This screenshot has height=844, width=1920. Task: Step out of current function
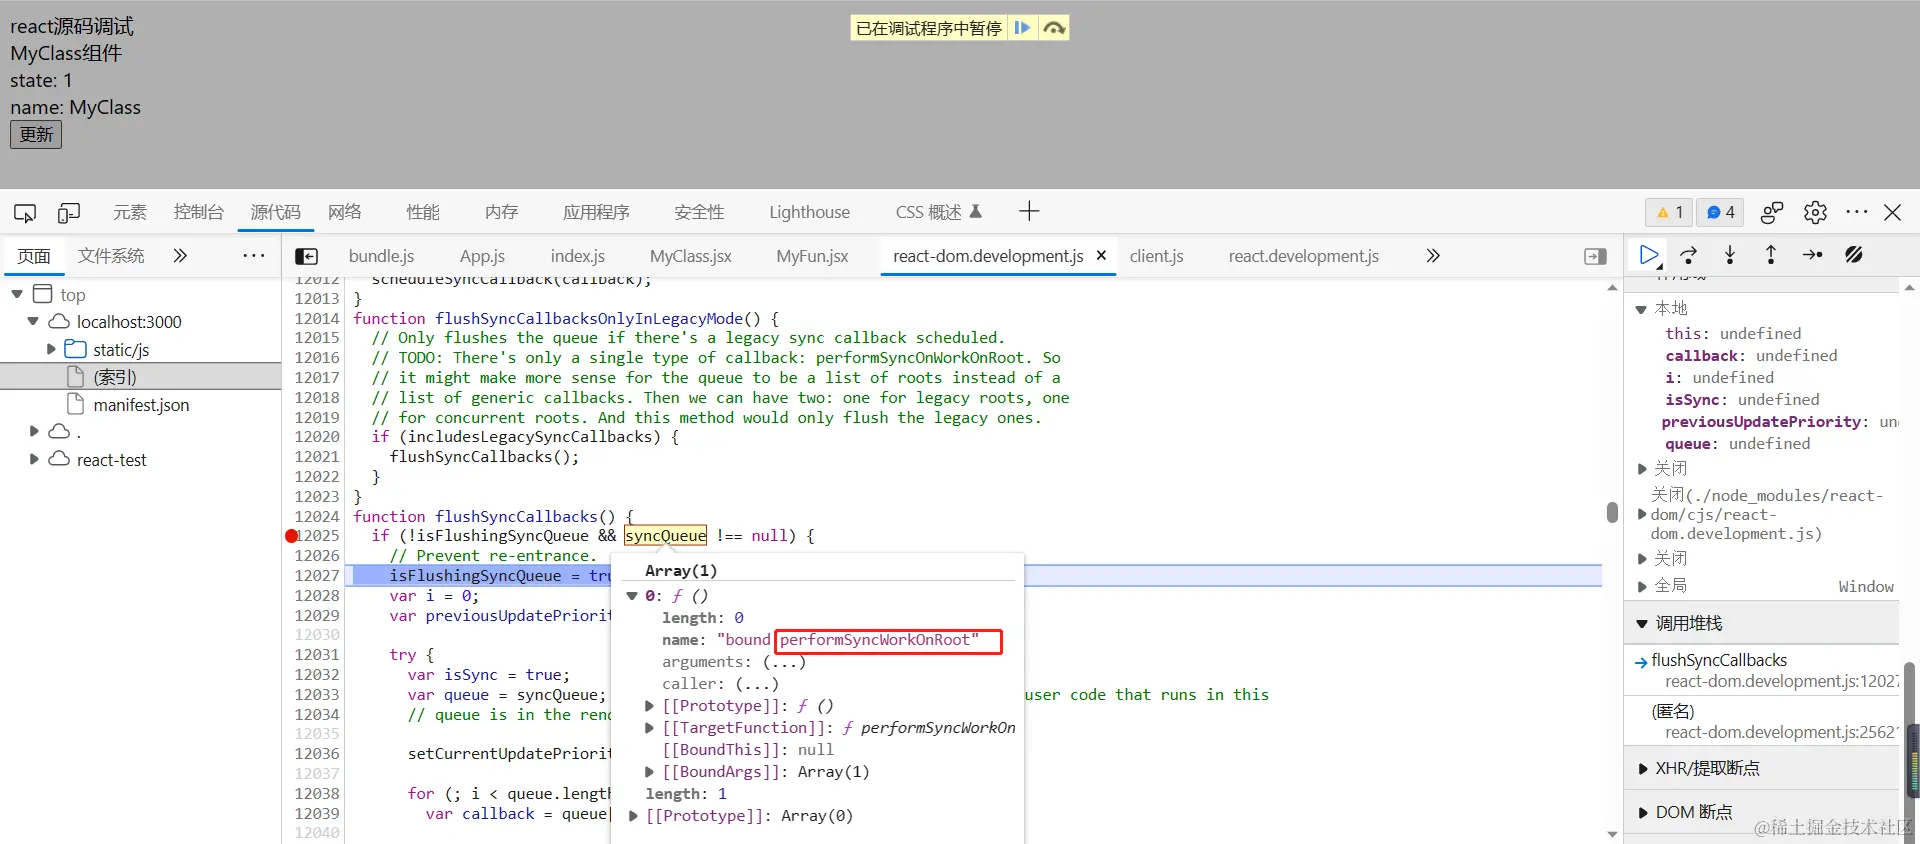1771,256
